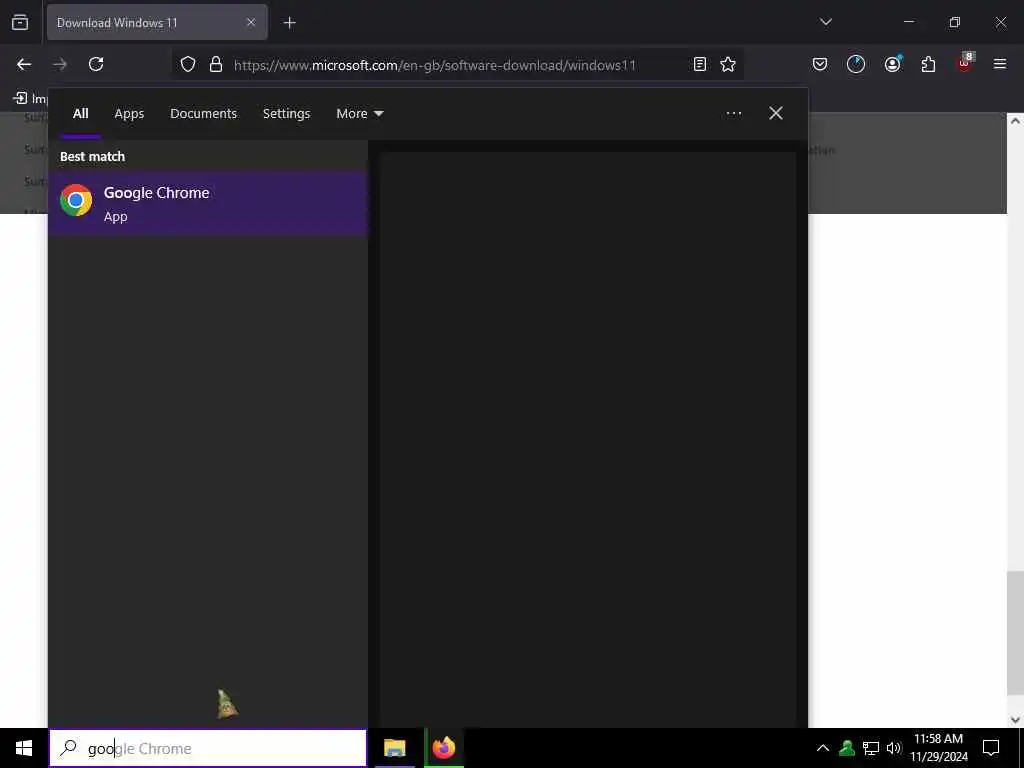This screenshot has height=768, width=1024.
Task: Switch to the Settings search tab
Action: pos(286,114)
